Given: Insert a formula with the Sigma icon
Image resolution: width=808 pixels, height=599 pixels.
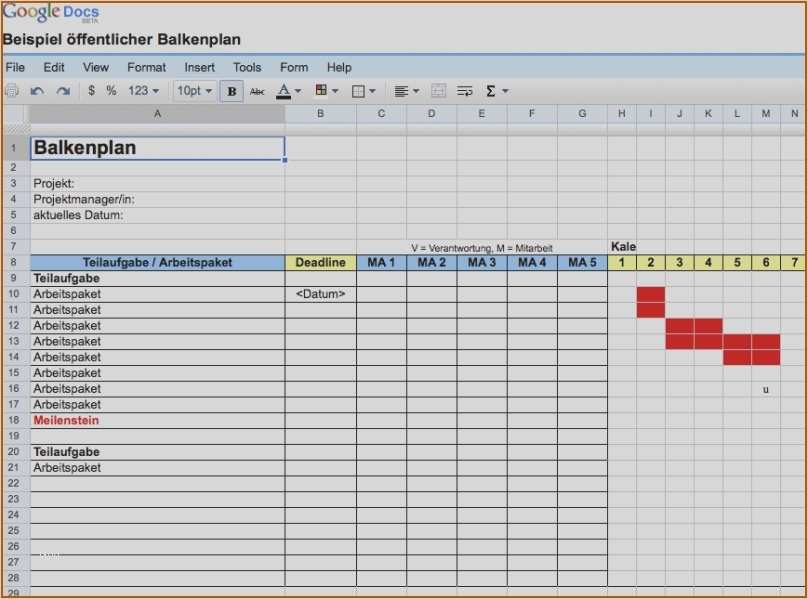Looking at the screenshot, I should [492, 90].
